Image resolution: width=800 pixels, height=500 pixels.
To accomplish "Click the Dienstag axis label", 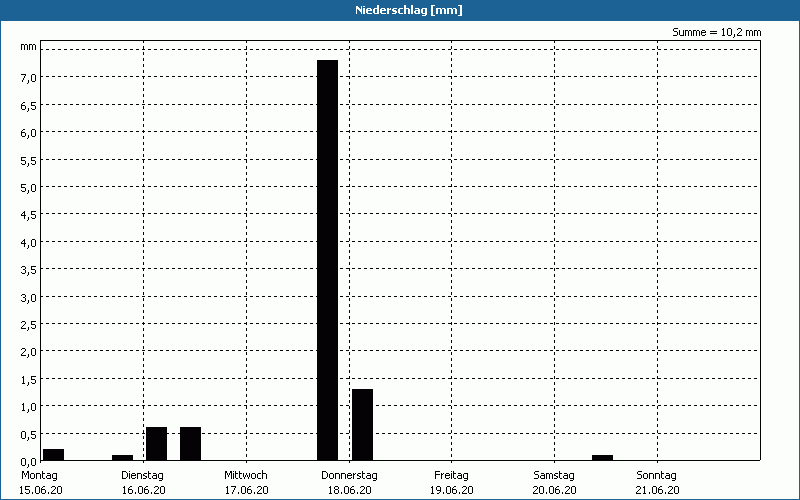I will click(x=142, y=476).
